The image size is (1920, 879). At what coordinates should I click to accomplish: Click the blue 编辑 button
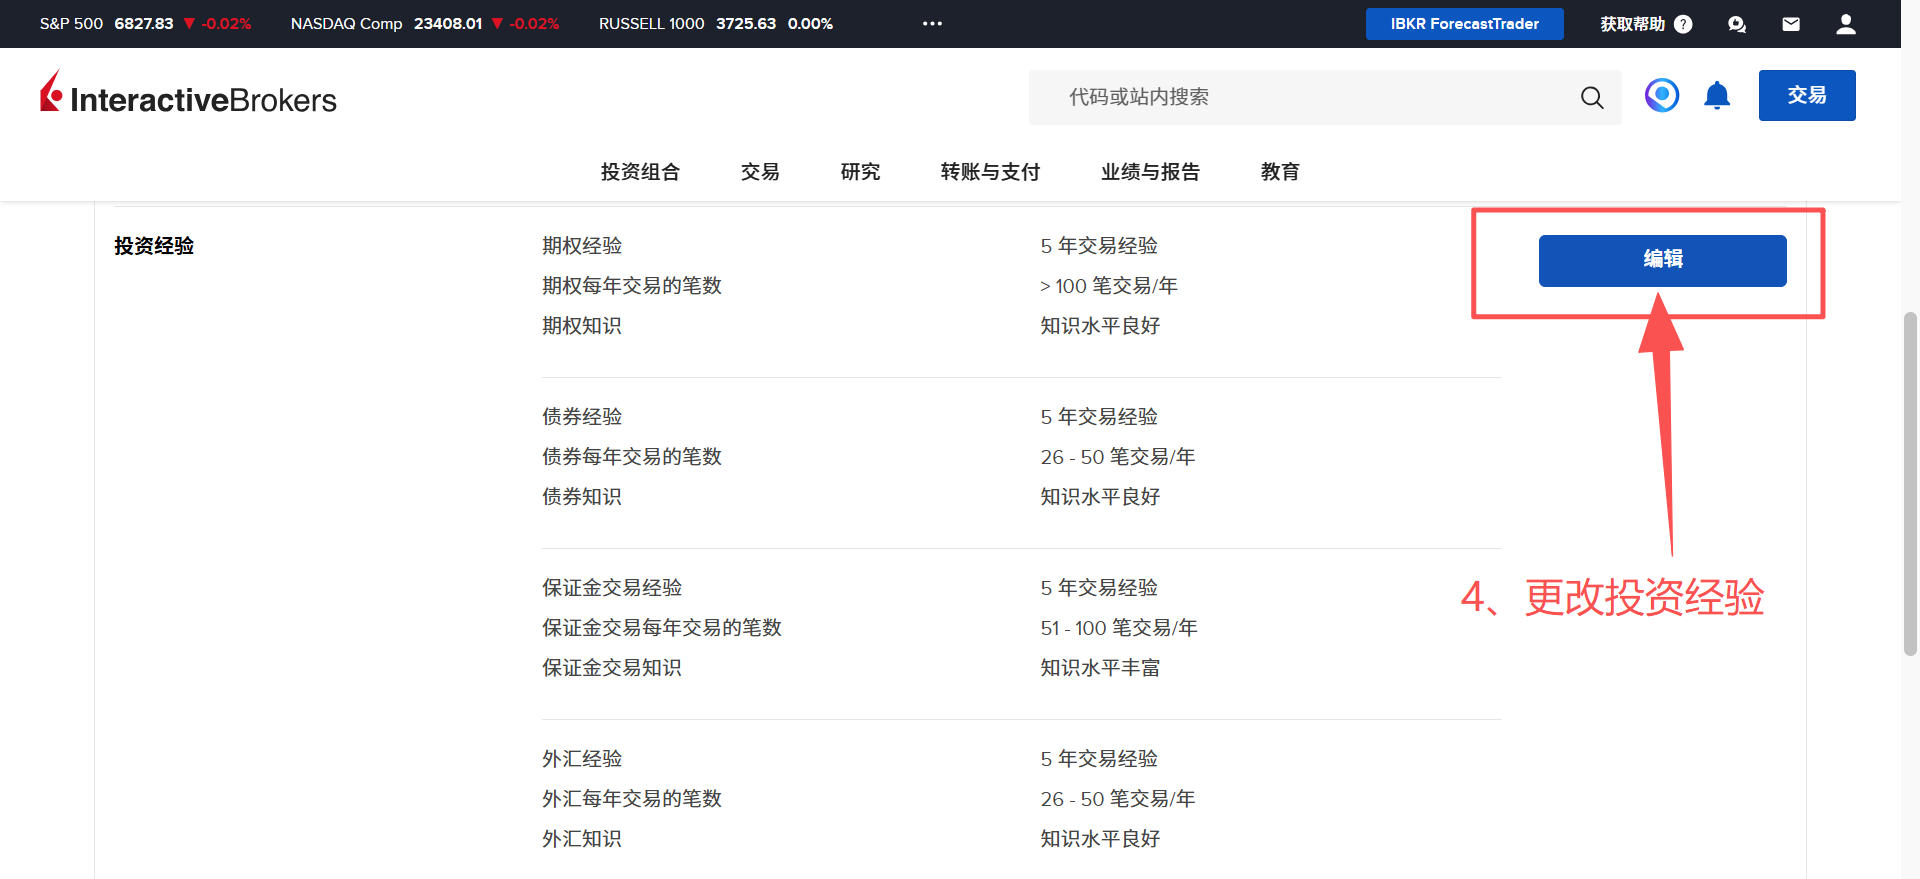(x=1662, y=260)
